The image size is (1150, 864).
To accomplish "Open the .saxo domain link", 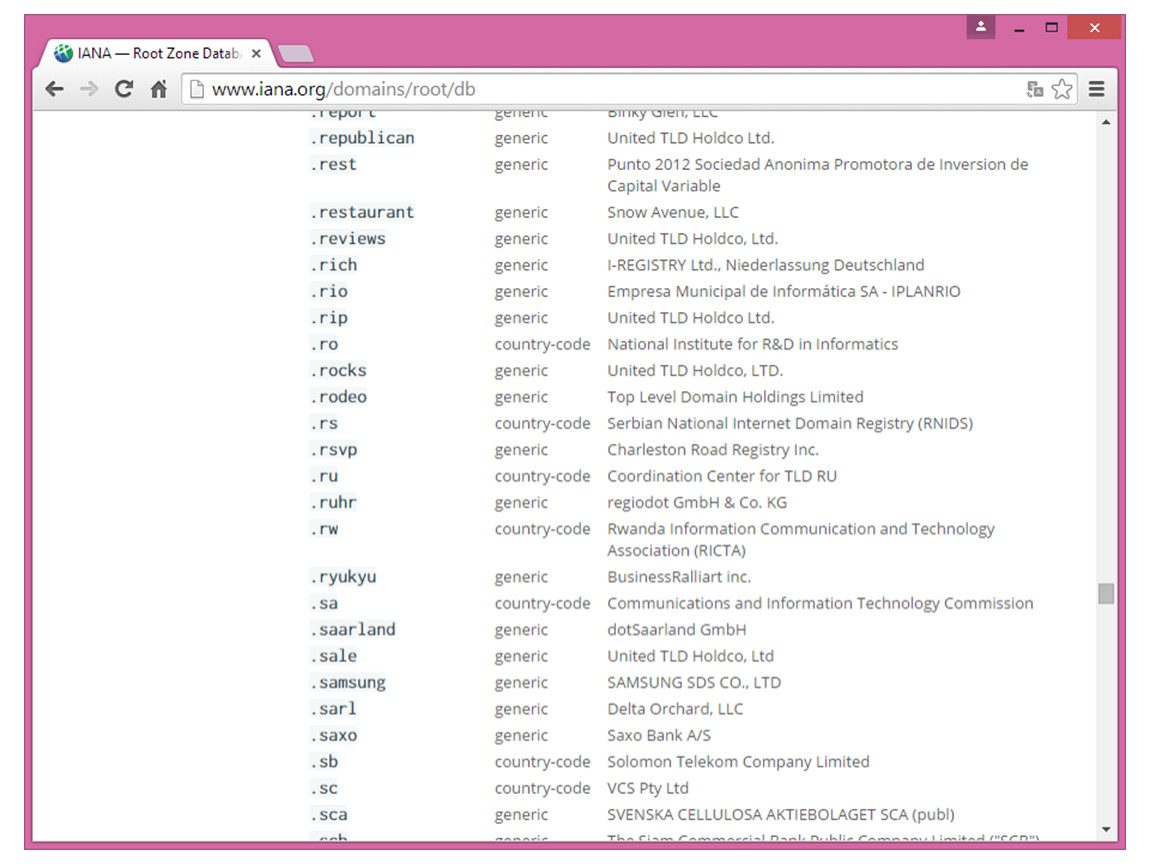I will (333, 735).
